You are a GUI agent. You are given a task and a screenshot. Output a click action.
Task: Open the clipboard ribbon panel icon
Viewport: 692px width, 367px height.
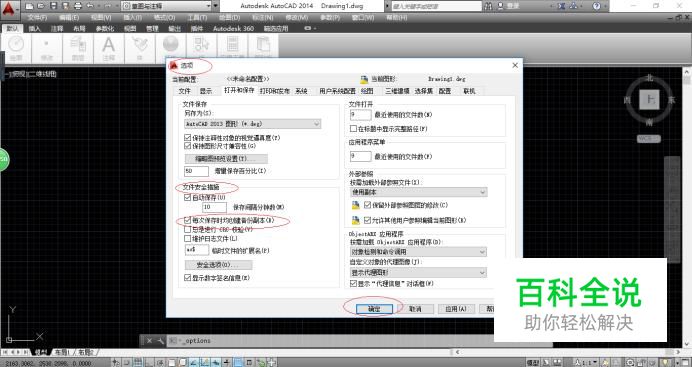coord(263,45)
